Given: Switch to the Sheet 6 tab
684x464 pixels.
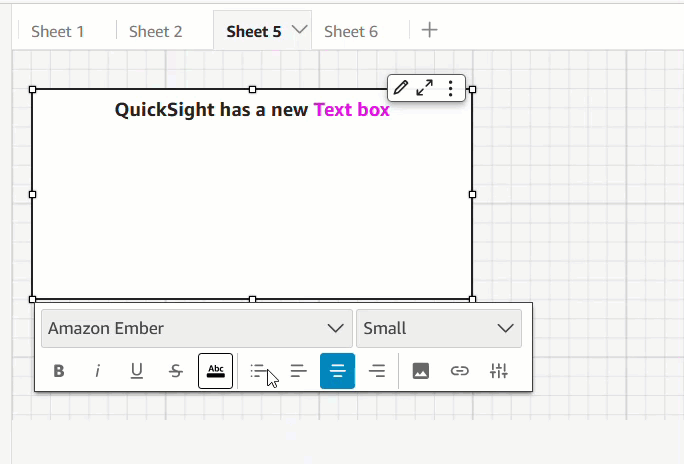Looking at the screenshot, I should point(351,31).
